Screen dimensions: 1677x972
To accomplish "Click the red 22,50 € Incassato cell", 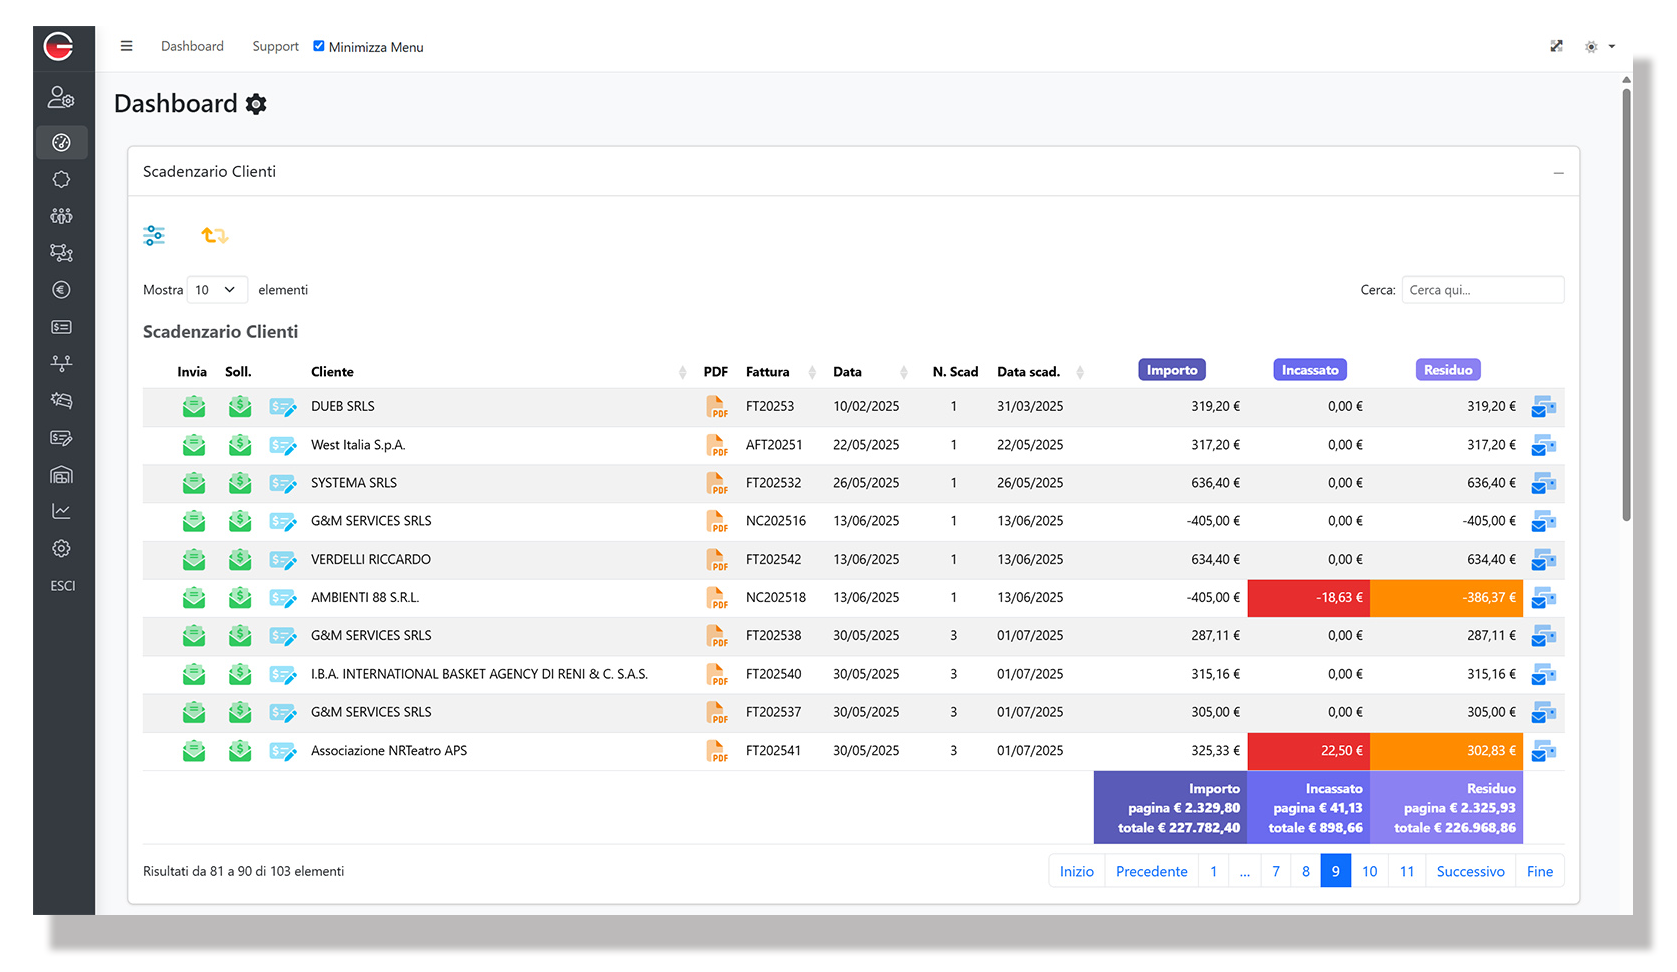I will click(x=1309, y=751).
